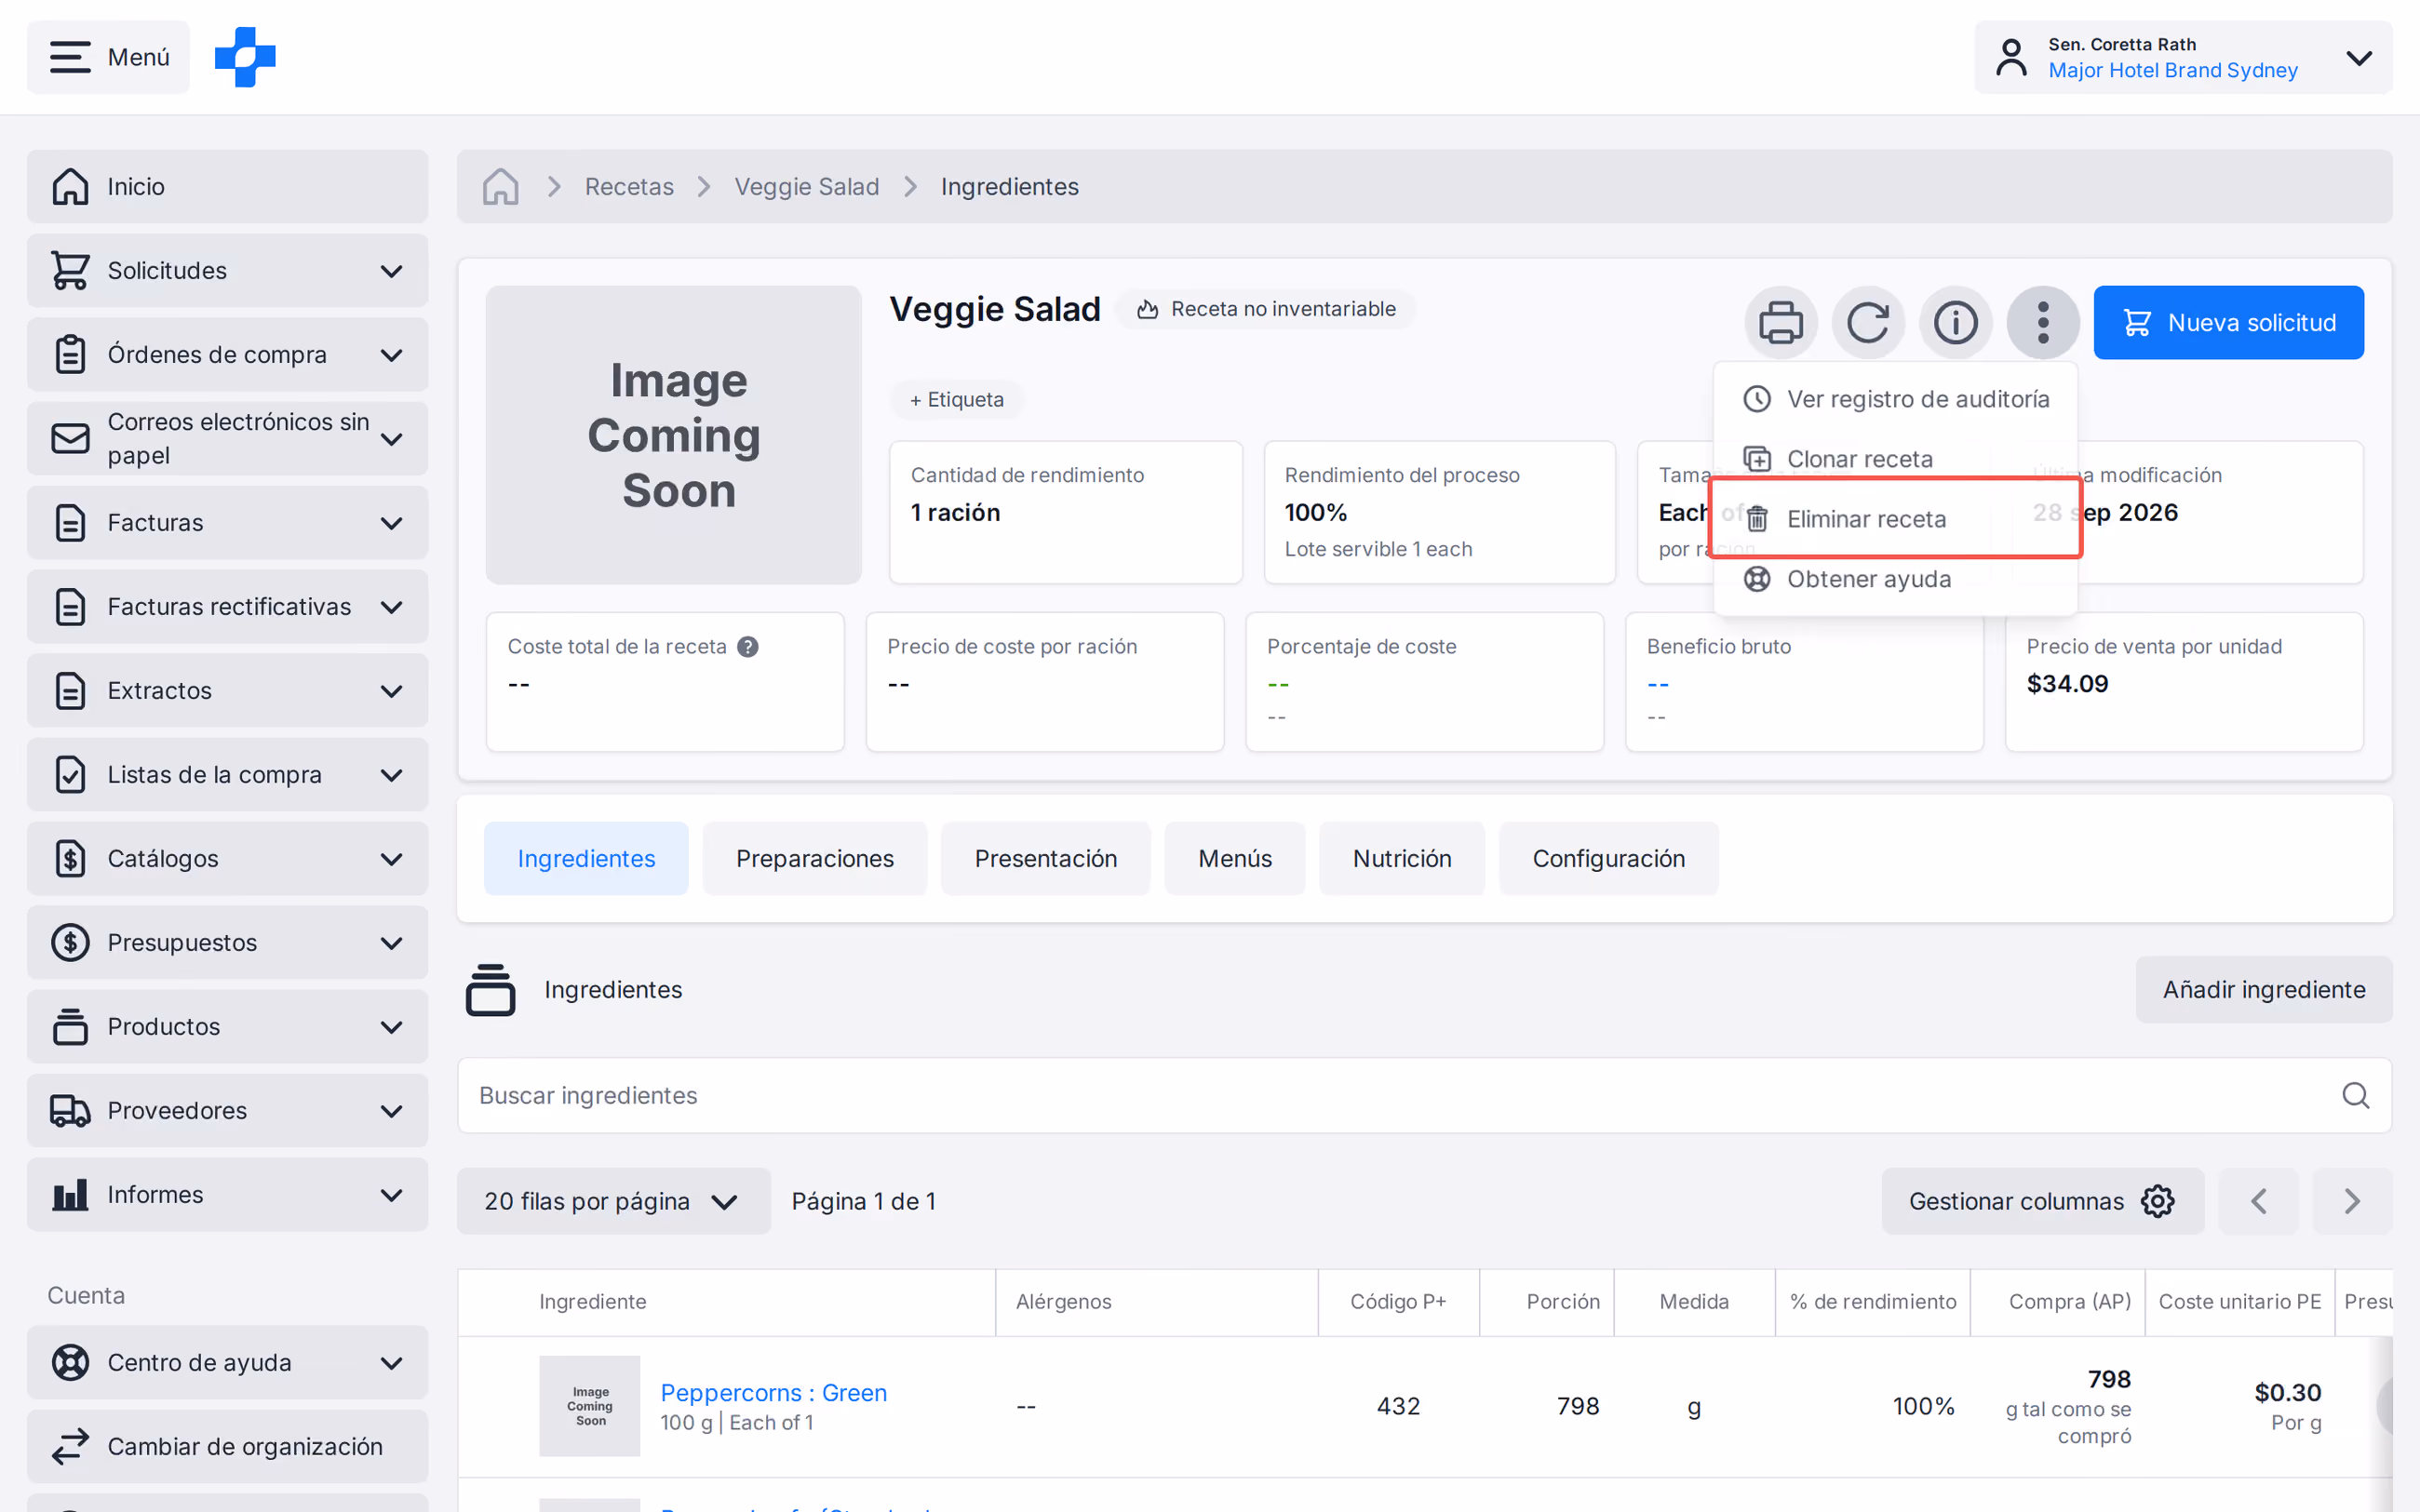Add a tag with + Etiqueta
Screen dimensions: 2420x1512
[x=957, y=400]
